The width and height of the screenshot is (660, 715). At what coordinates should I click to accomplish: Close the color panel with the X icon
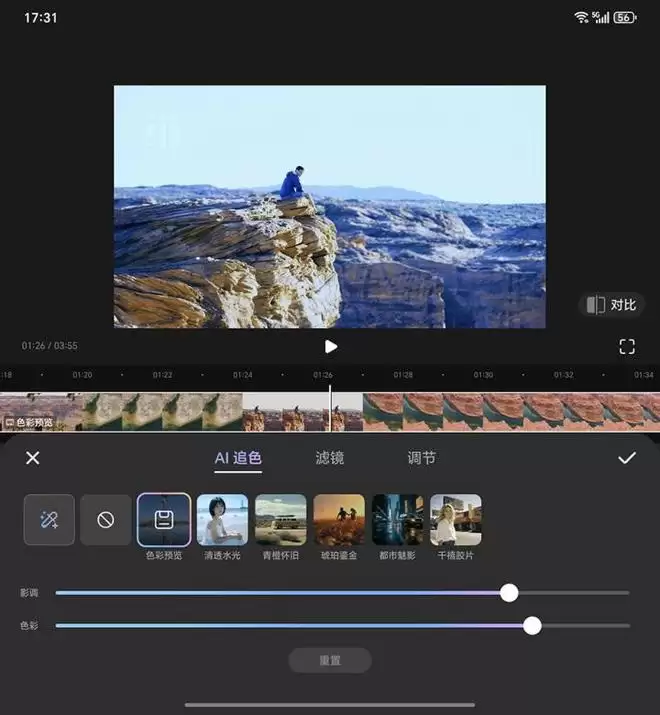click(33, 458)
